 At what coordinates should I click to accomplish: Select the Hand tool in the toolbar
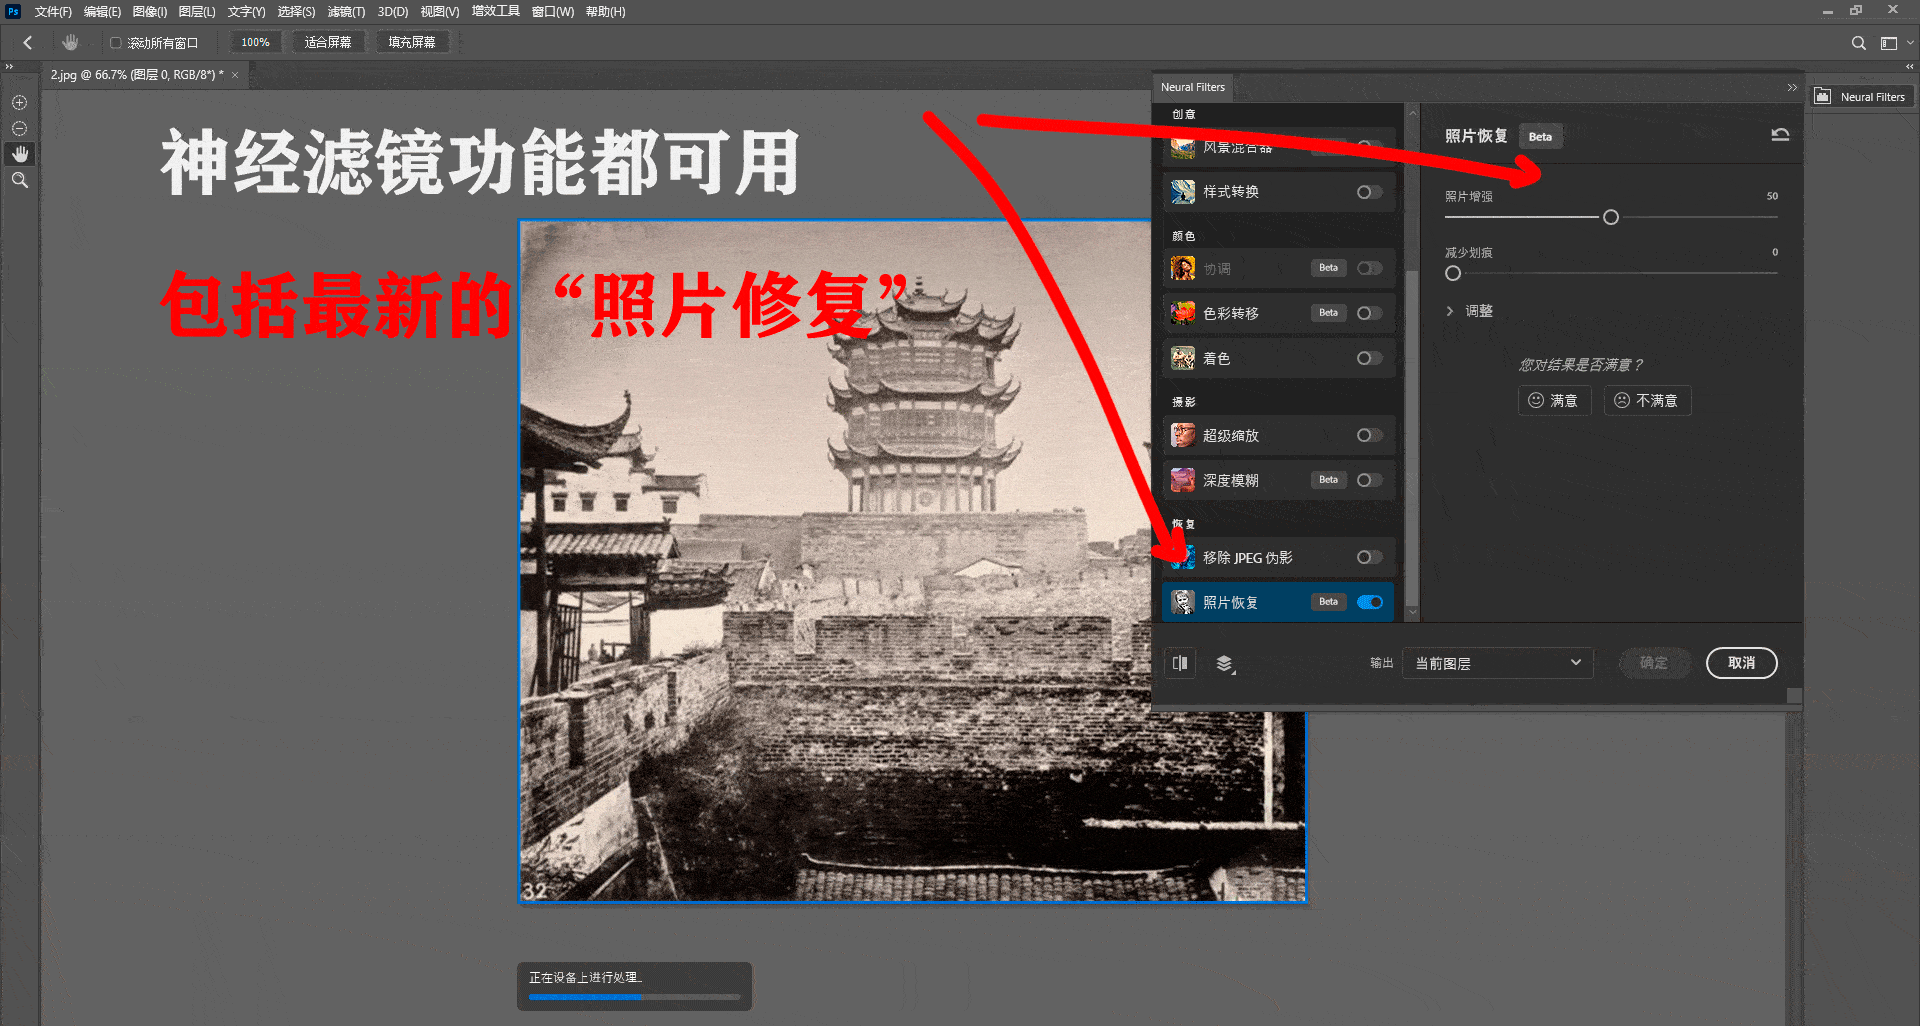[19, 154]
